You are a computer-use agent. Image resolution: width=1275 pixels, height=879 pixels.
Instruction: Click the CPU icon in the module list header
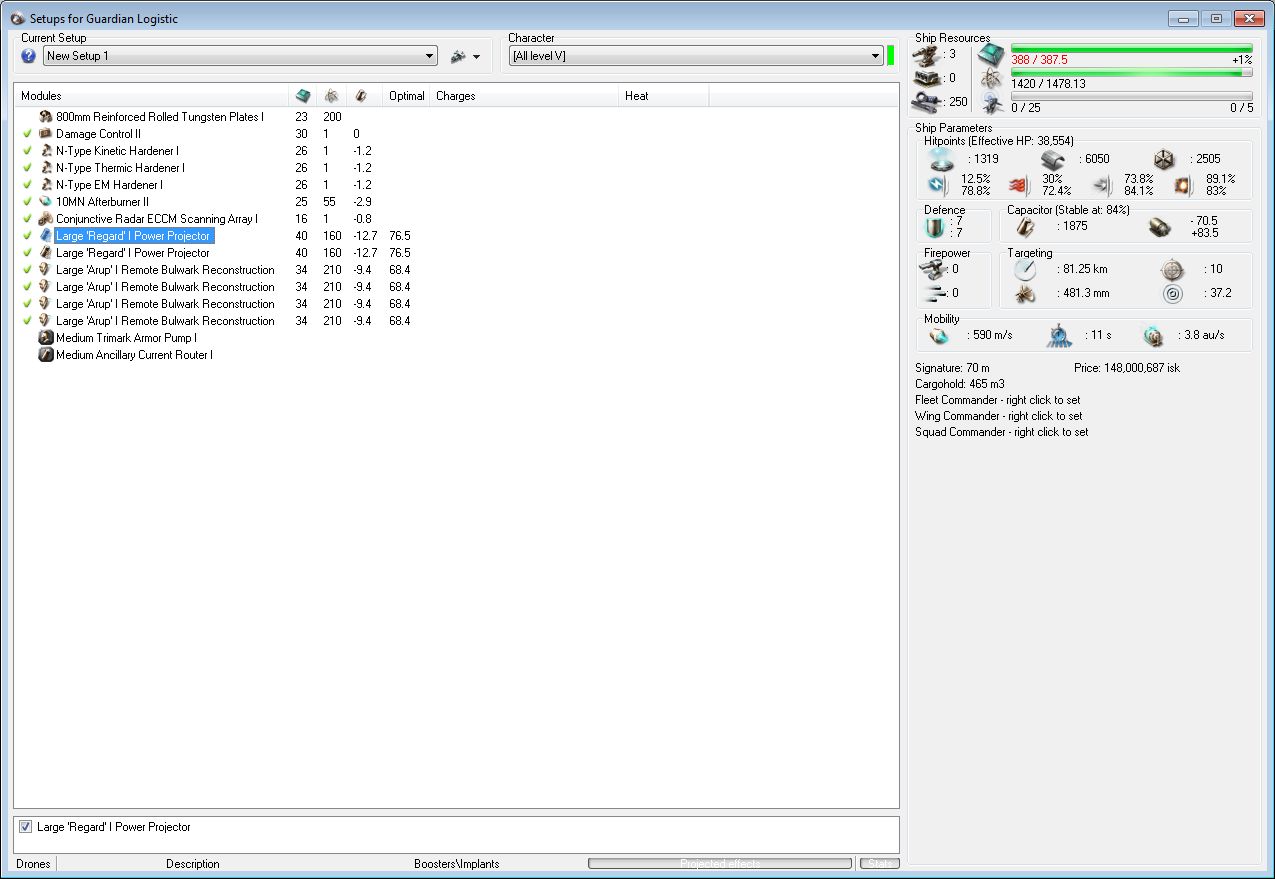[303, 96]
